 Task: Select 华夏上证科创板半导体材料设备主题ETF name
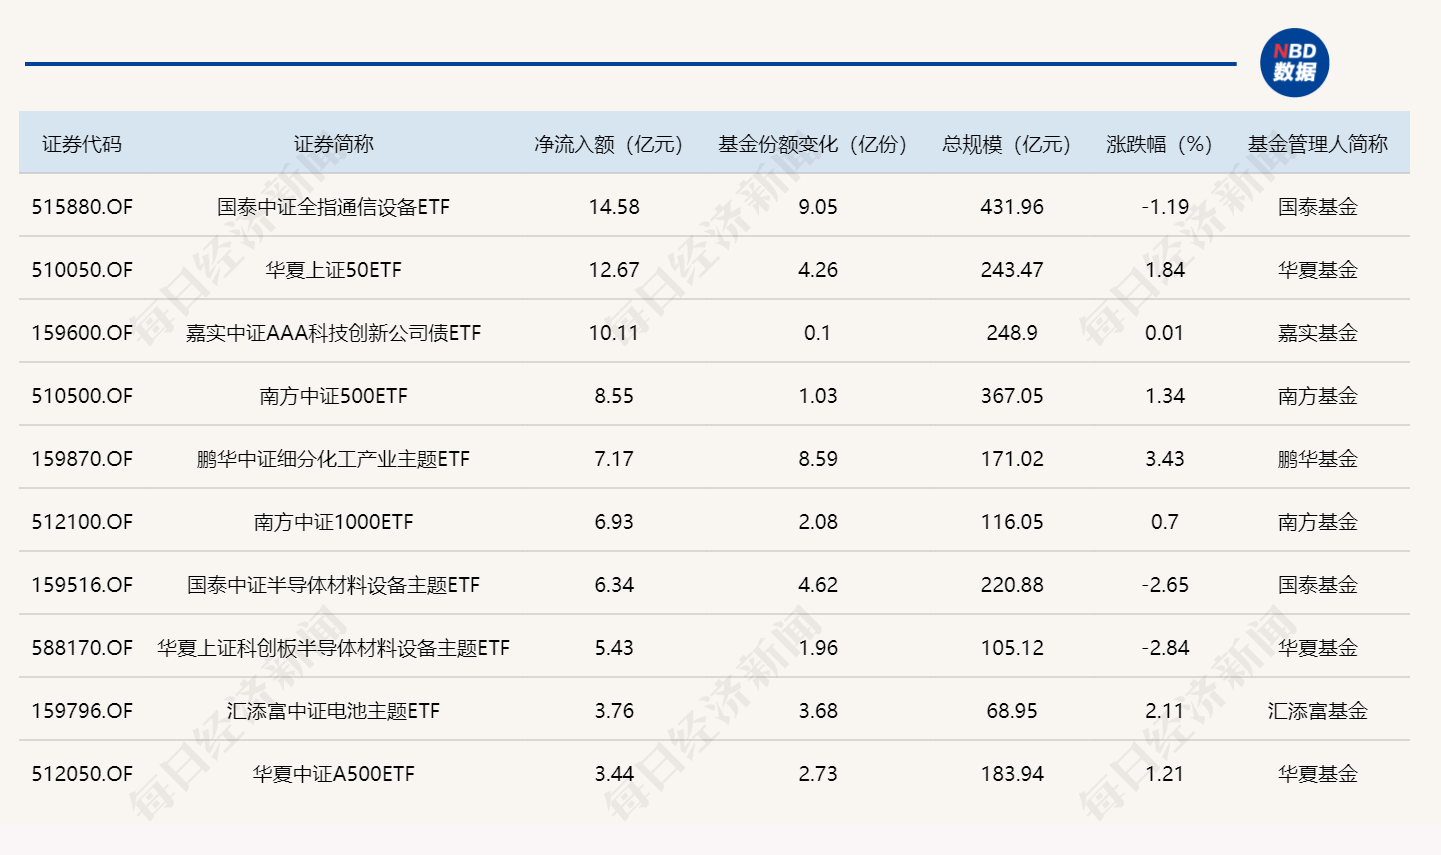[x=334, y=648]
